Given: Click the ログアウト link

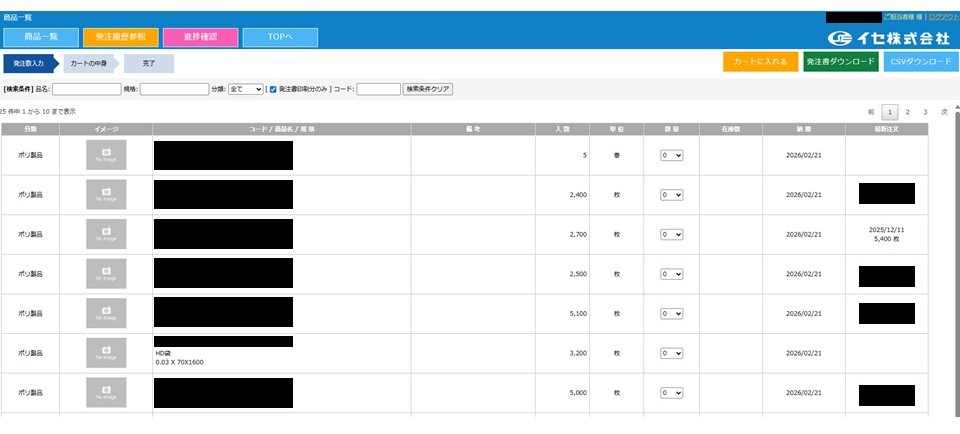Looking at the screenshot, I should (941, 18).
